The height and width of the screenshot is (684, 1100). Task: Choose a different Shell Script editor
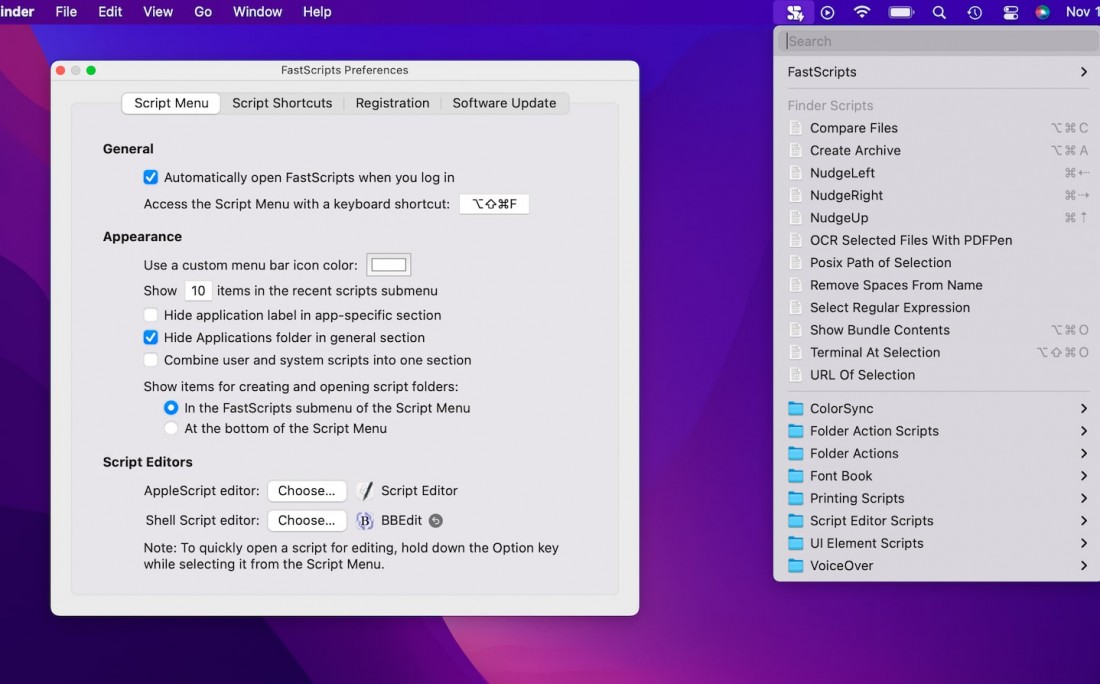(306, 521)
